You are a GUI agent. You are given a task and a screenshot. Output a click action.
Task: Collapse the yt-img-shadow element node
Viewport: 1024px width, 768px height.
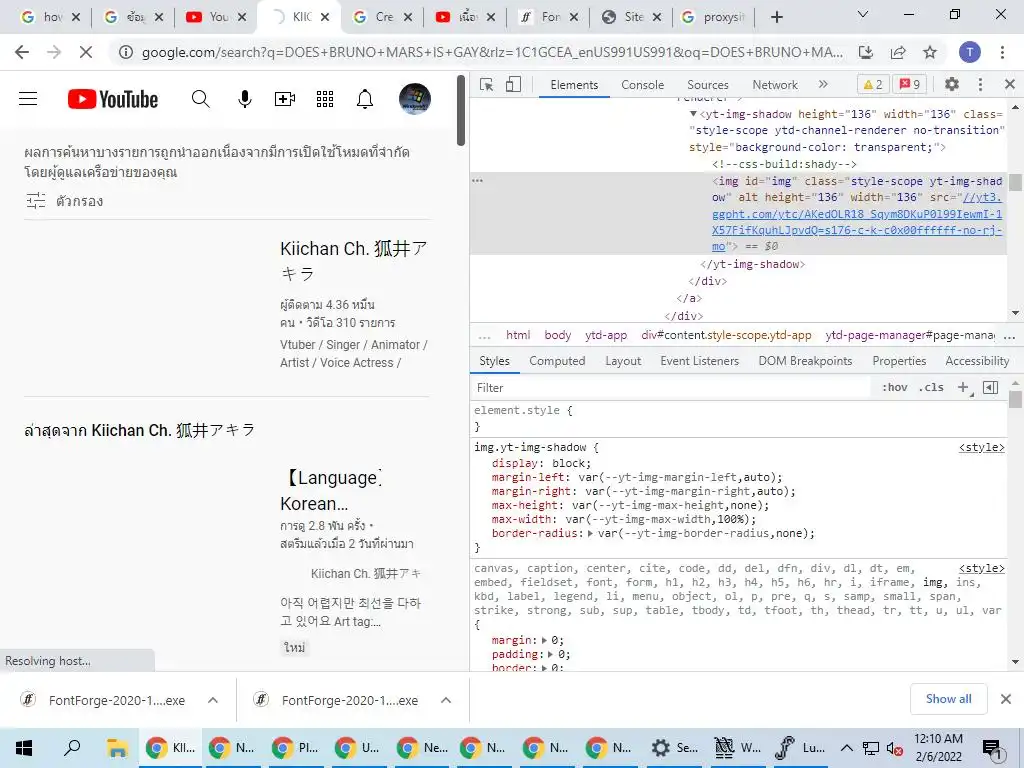pos(693,114)
